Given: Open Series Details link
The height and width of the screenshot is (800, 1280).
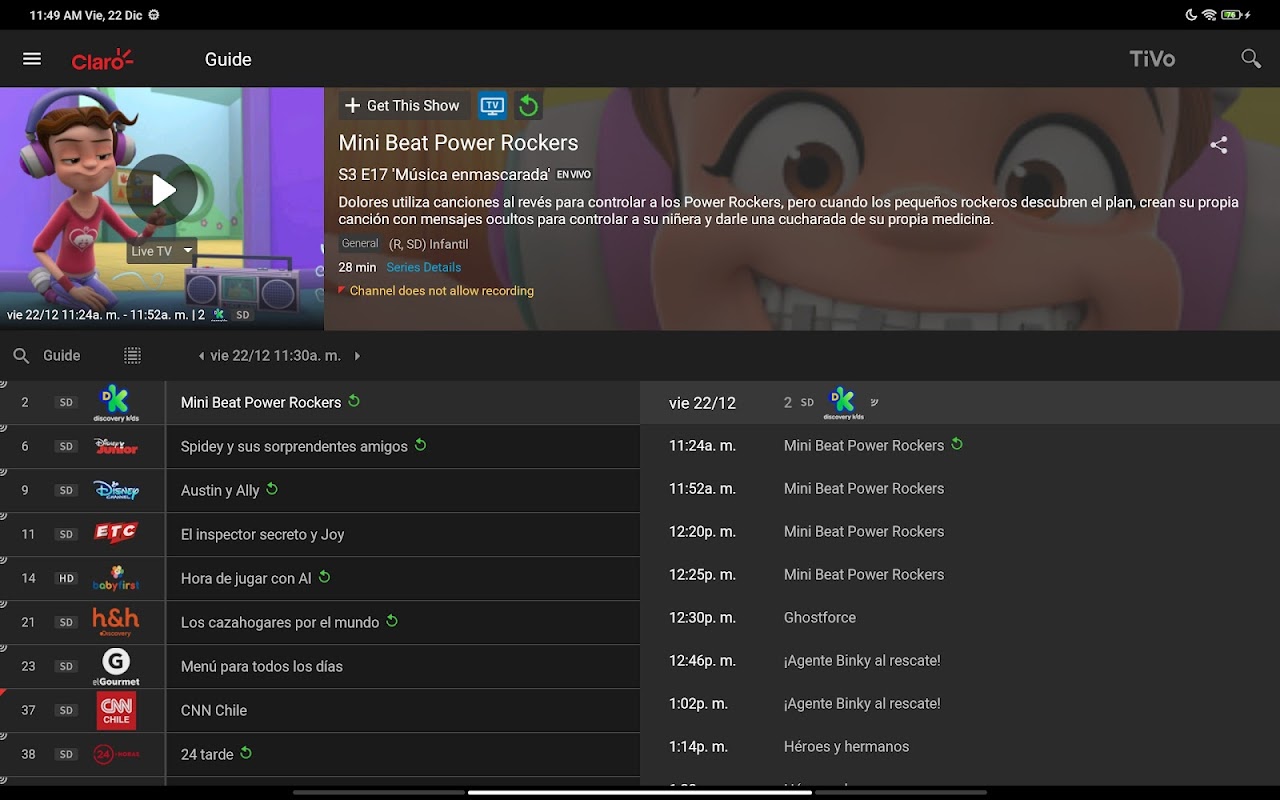Looking at the screenshot, I should pos(424,267).
